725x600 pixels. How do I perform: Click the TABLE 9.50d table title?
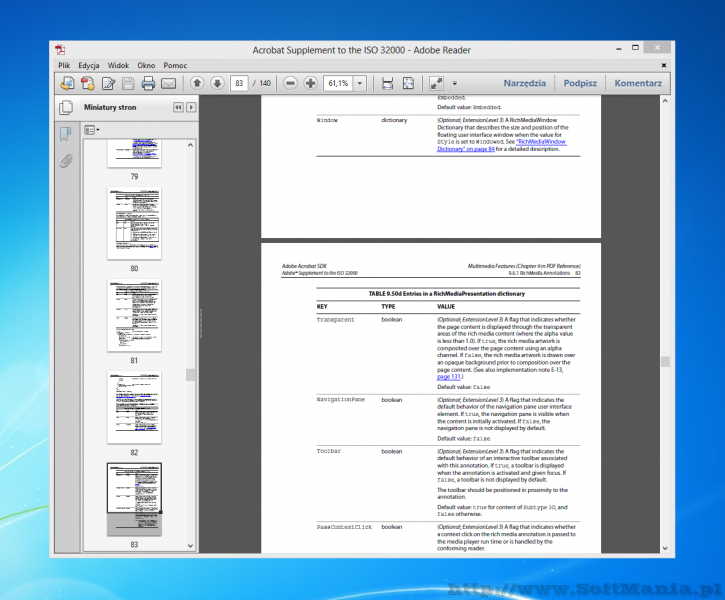[447, 294]
